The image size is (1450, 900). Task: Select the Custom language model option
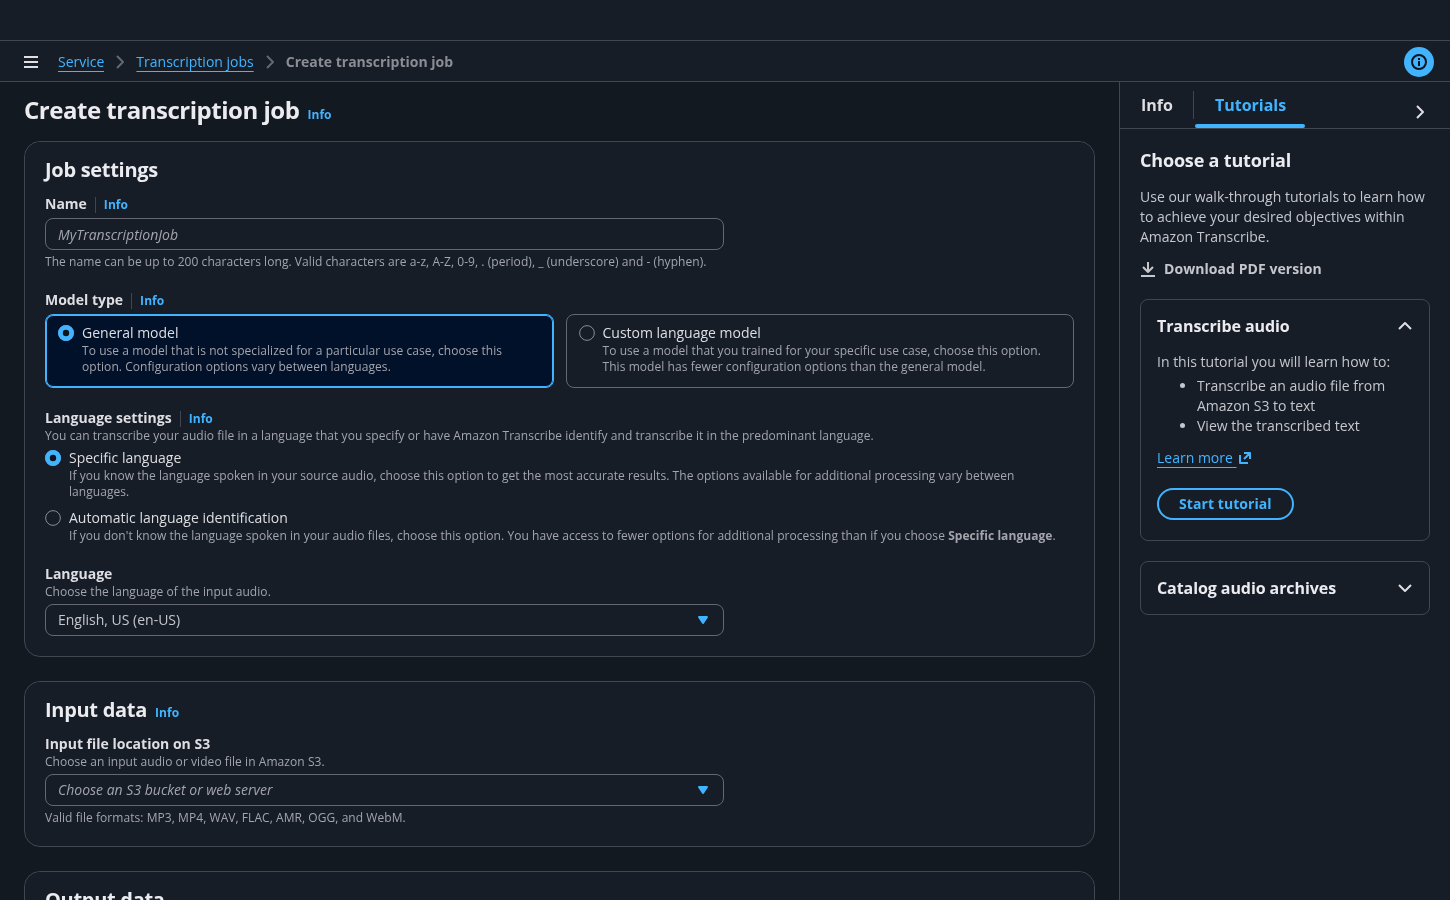[x=587, y=333]
